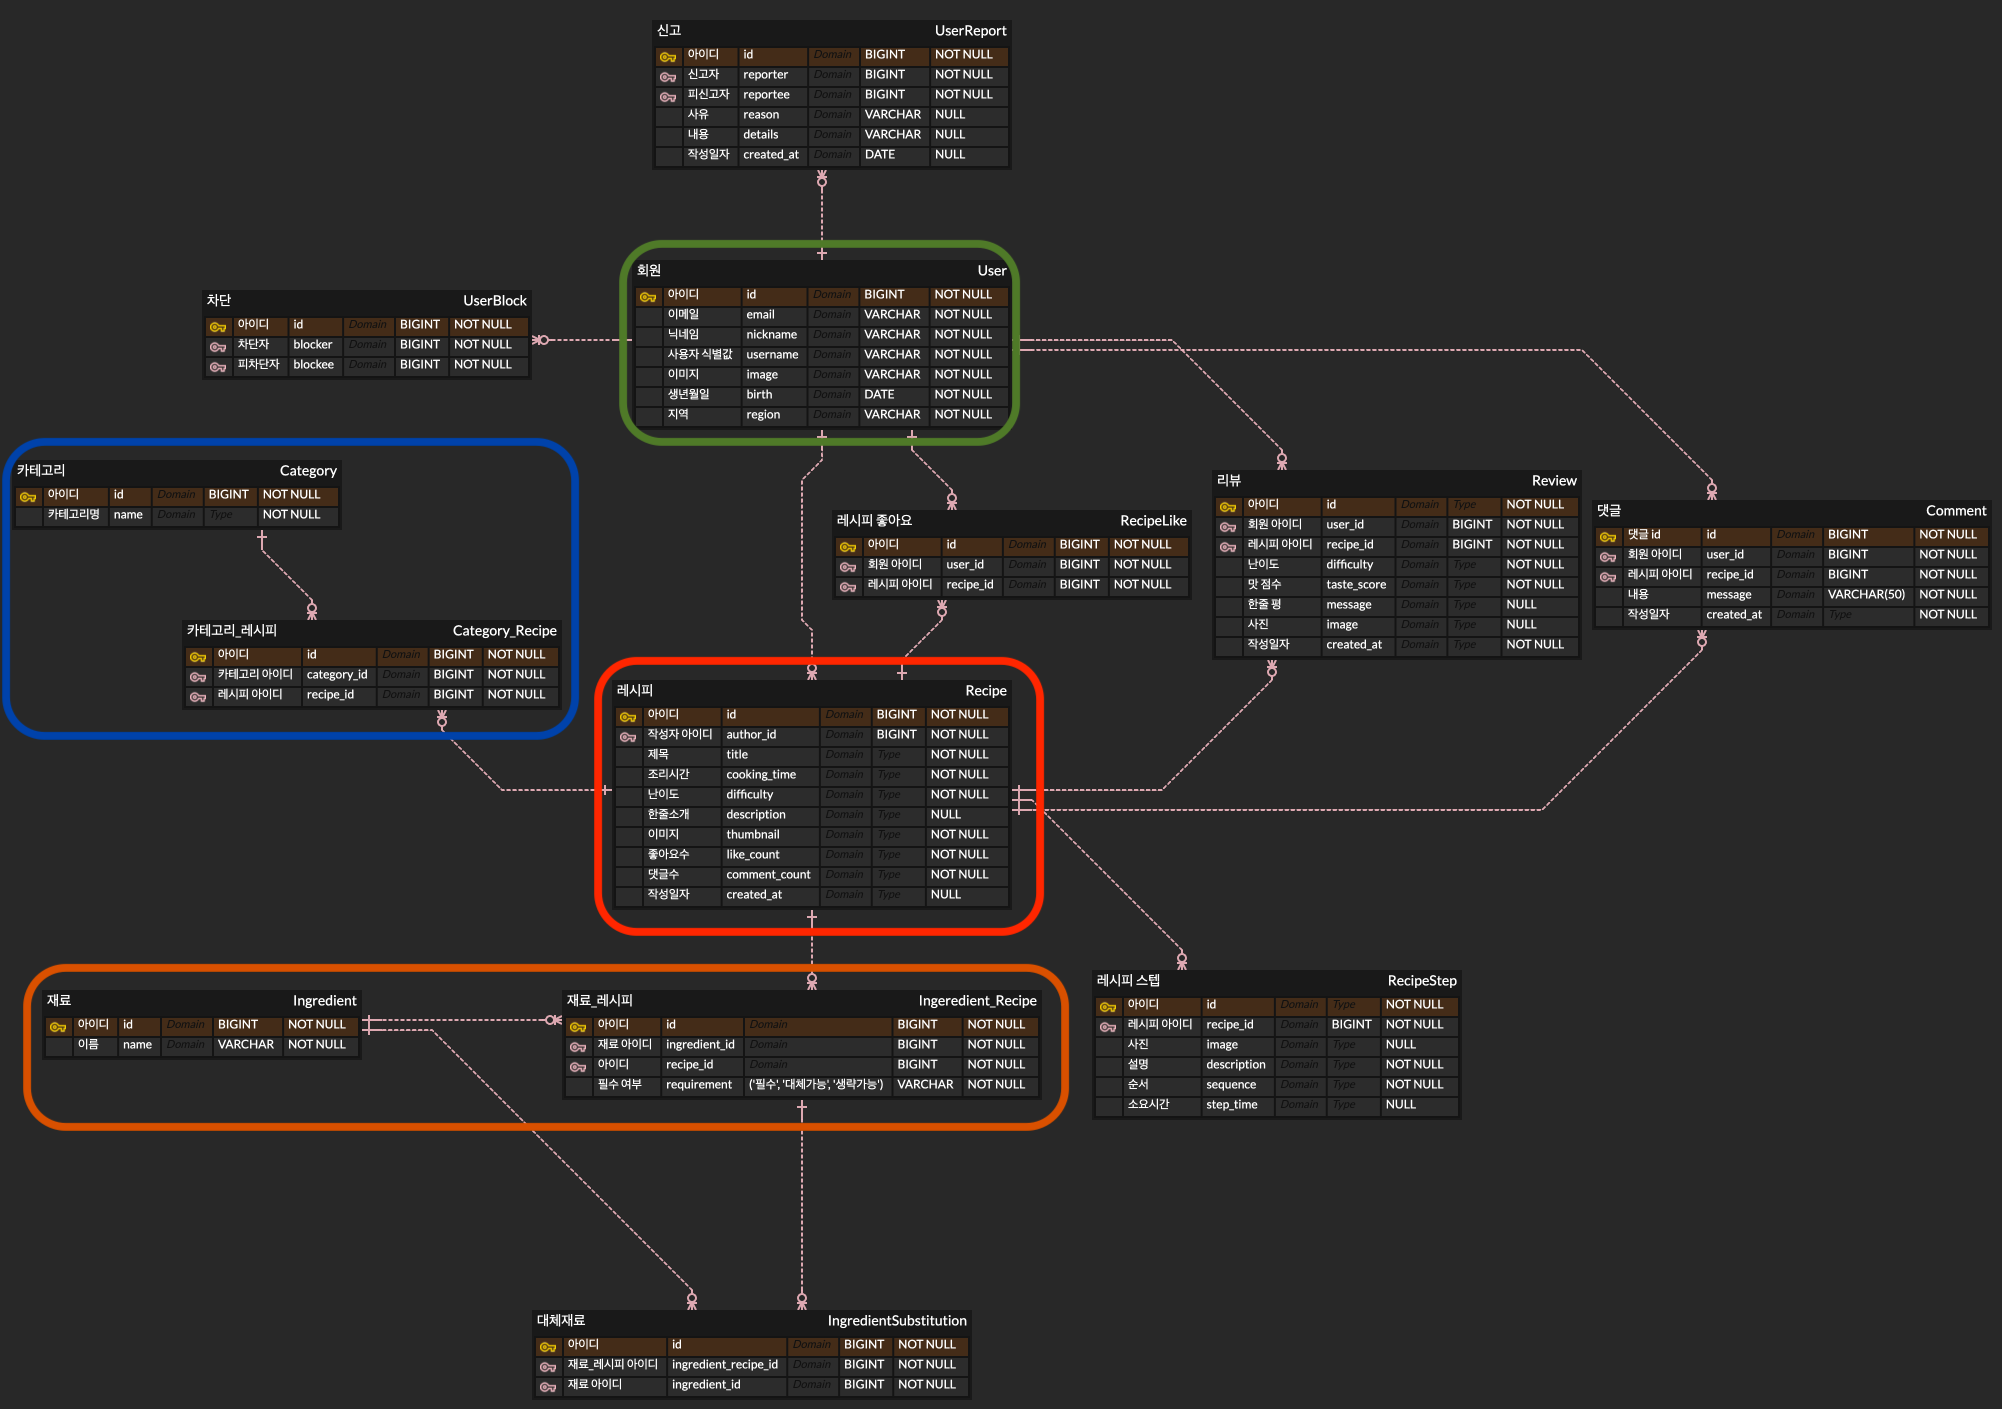2002x1409 pixels.
Task: Select the key icon beside category_id column
Action: click(198, 677)
